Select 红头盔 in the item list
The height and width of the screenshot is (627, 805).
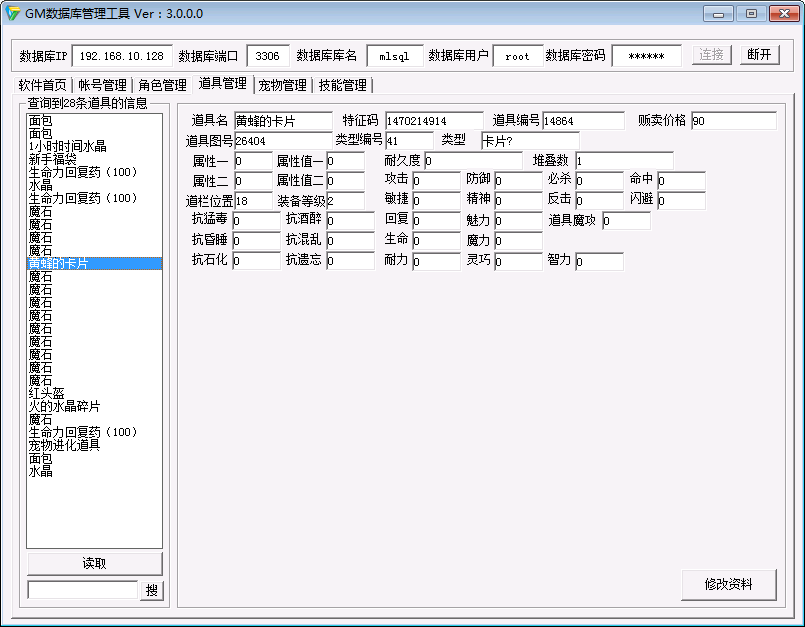coord(47,393)
